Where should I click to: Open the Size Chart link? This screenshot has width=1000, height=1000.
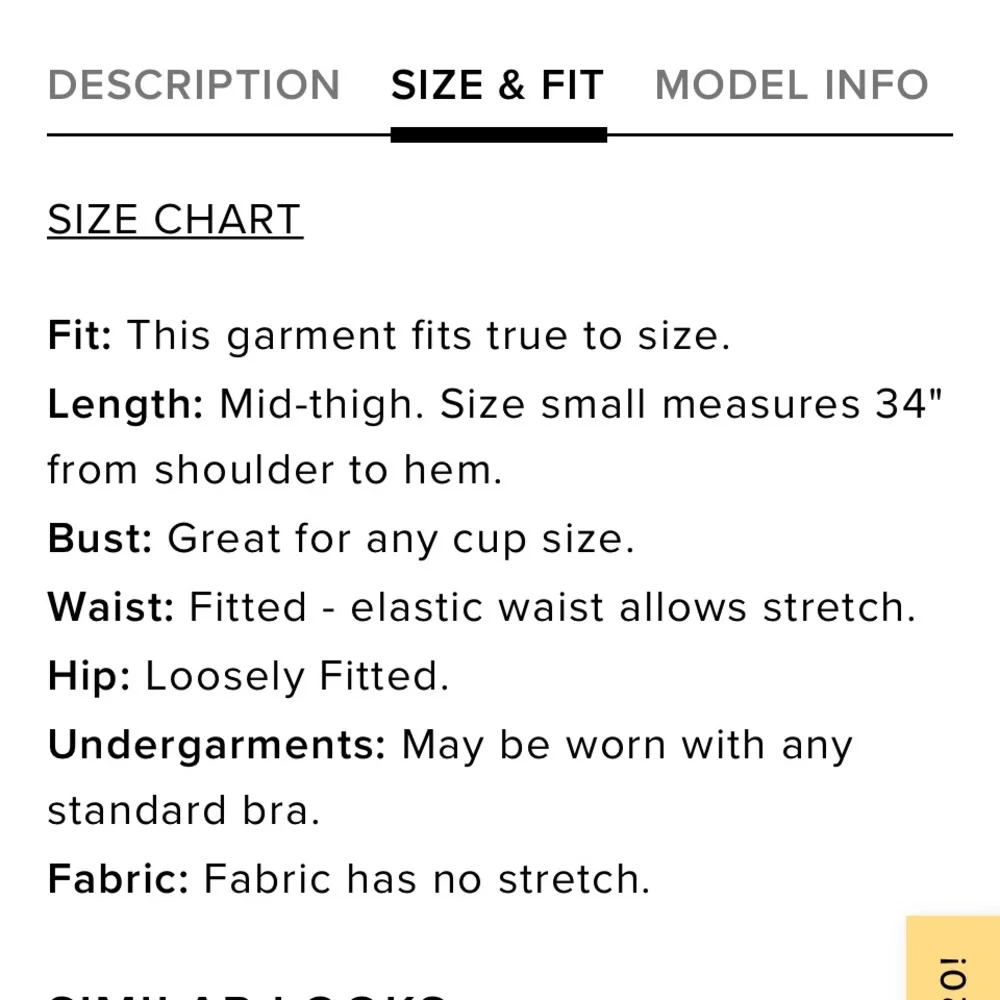point(174,220)
